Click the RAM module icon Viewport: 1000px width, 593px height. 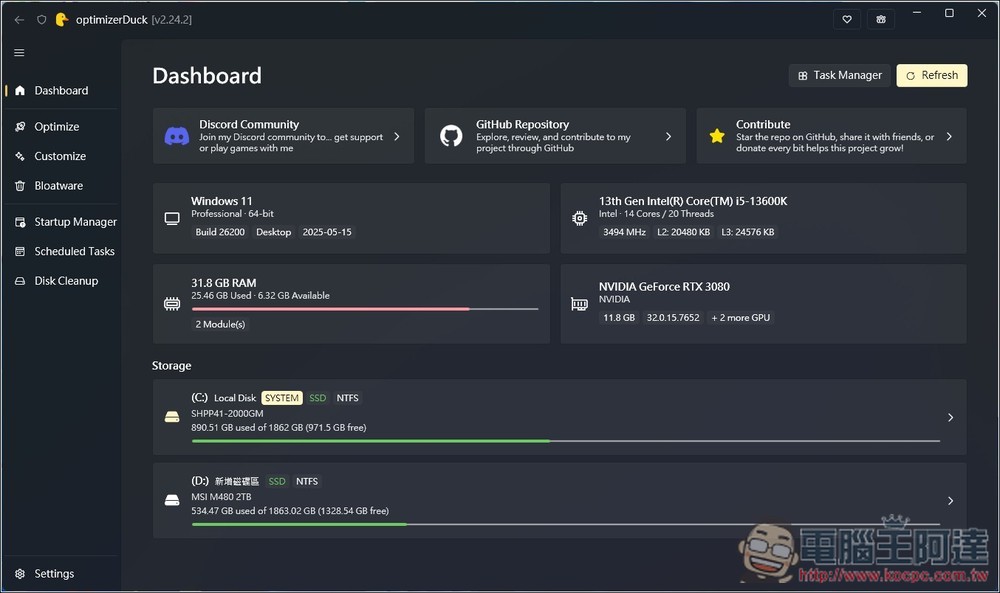click(x=172, y=304)
